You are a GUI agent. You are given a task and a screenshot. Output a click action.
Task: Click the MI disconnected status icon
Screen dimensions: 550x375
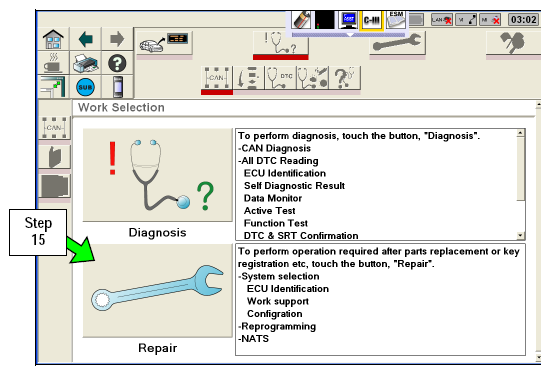click(x=490, y=20)
